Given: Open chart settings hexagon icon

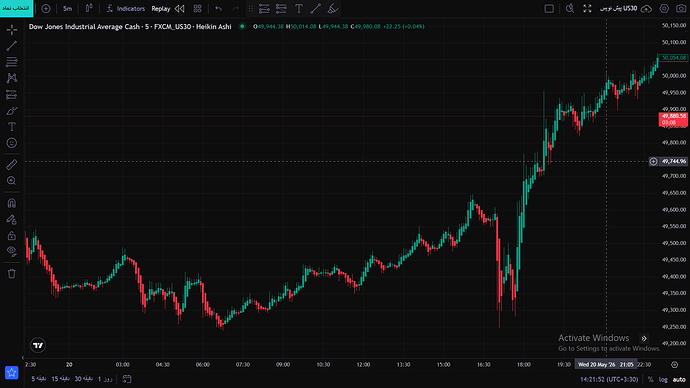Looking at the screenshot, I should click(x=664, y=9).
